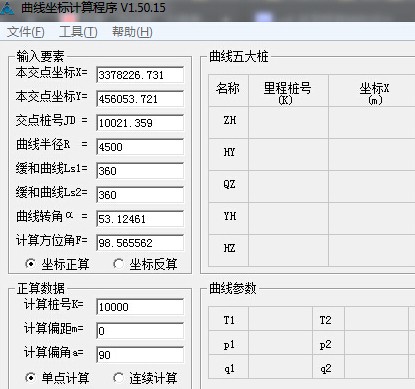The width and height of the screenshot is (415, 389).
Task: Select the 坐标正算 radio button
Action: pos(57,264)
